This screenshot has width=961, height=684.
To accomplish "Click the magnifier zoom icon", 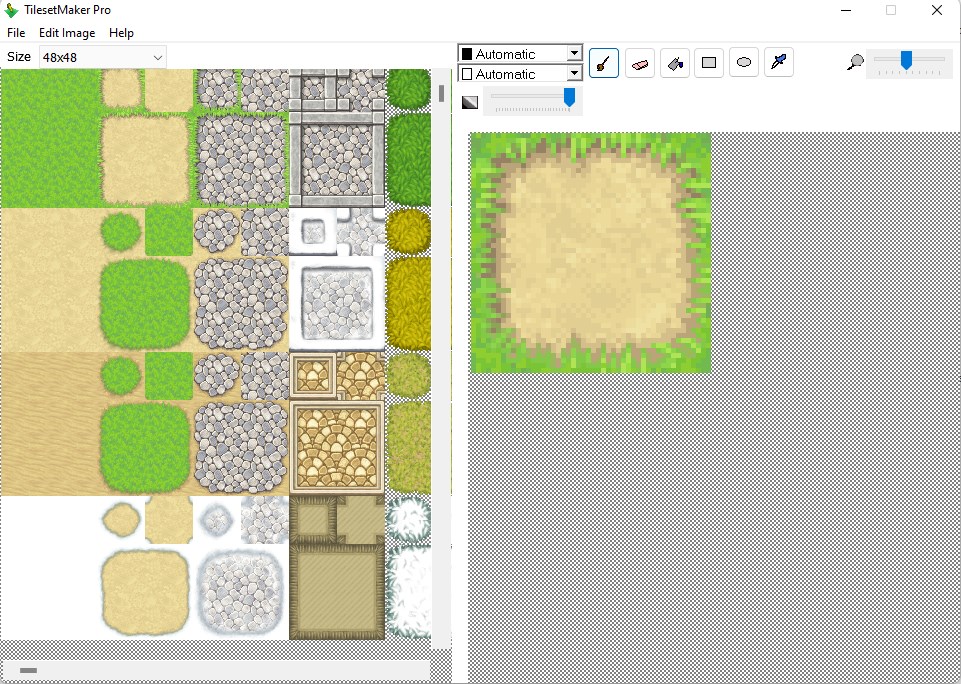I will [856, 62].
